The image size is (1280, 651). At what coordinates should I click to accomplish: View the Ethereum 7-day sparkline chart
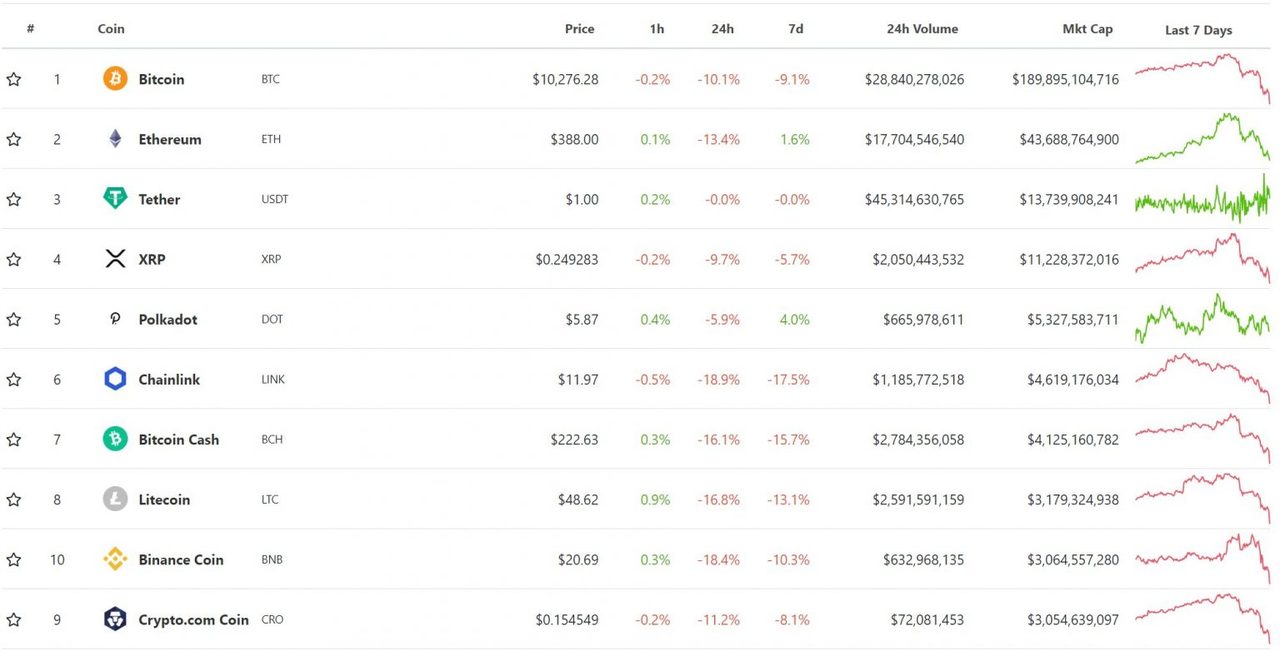pyautogui.click(x=1202, y=138)
